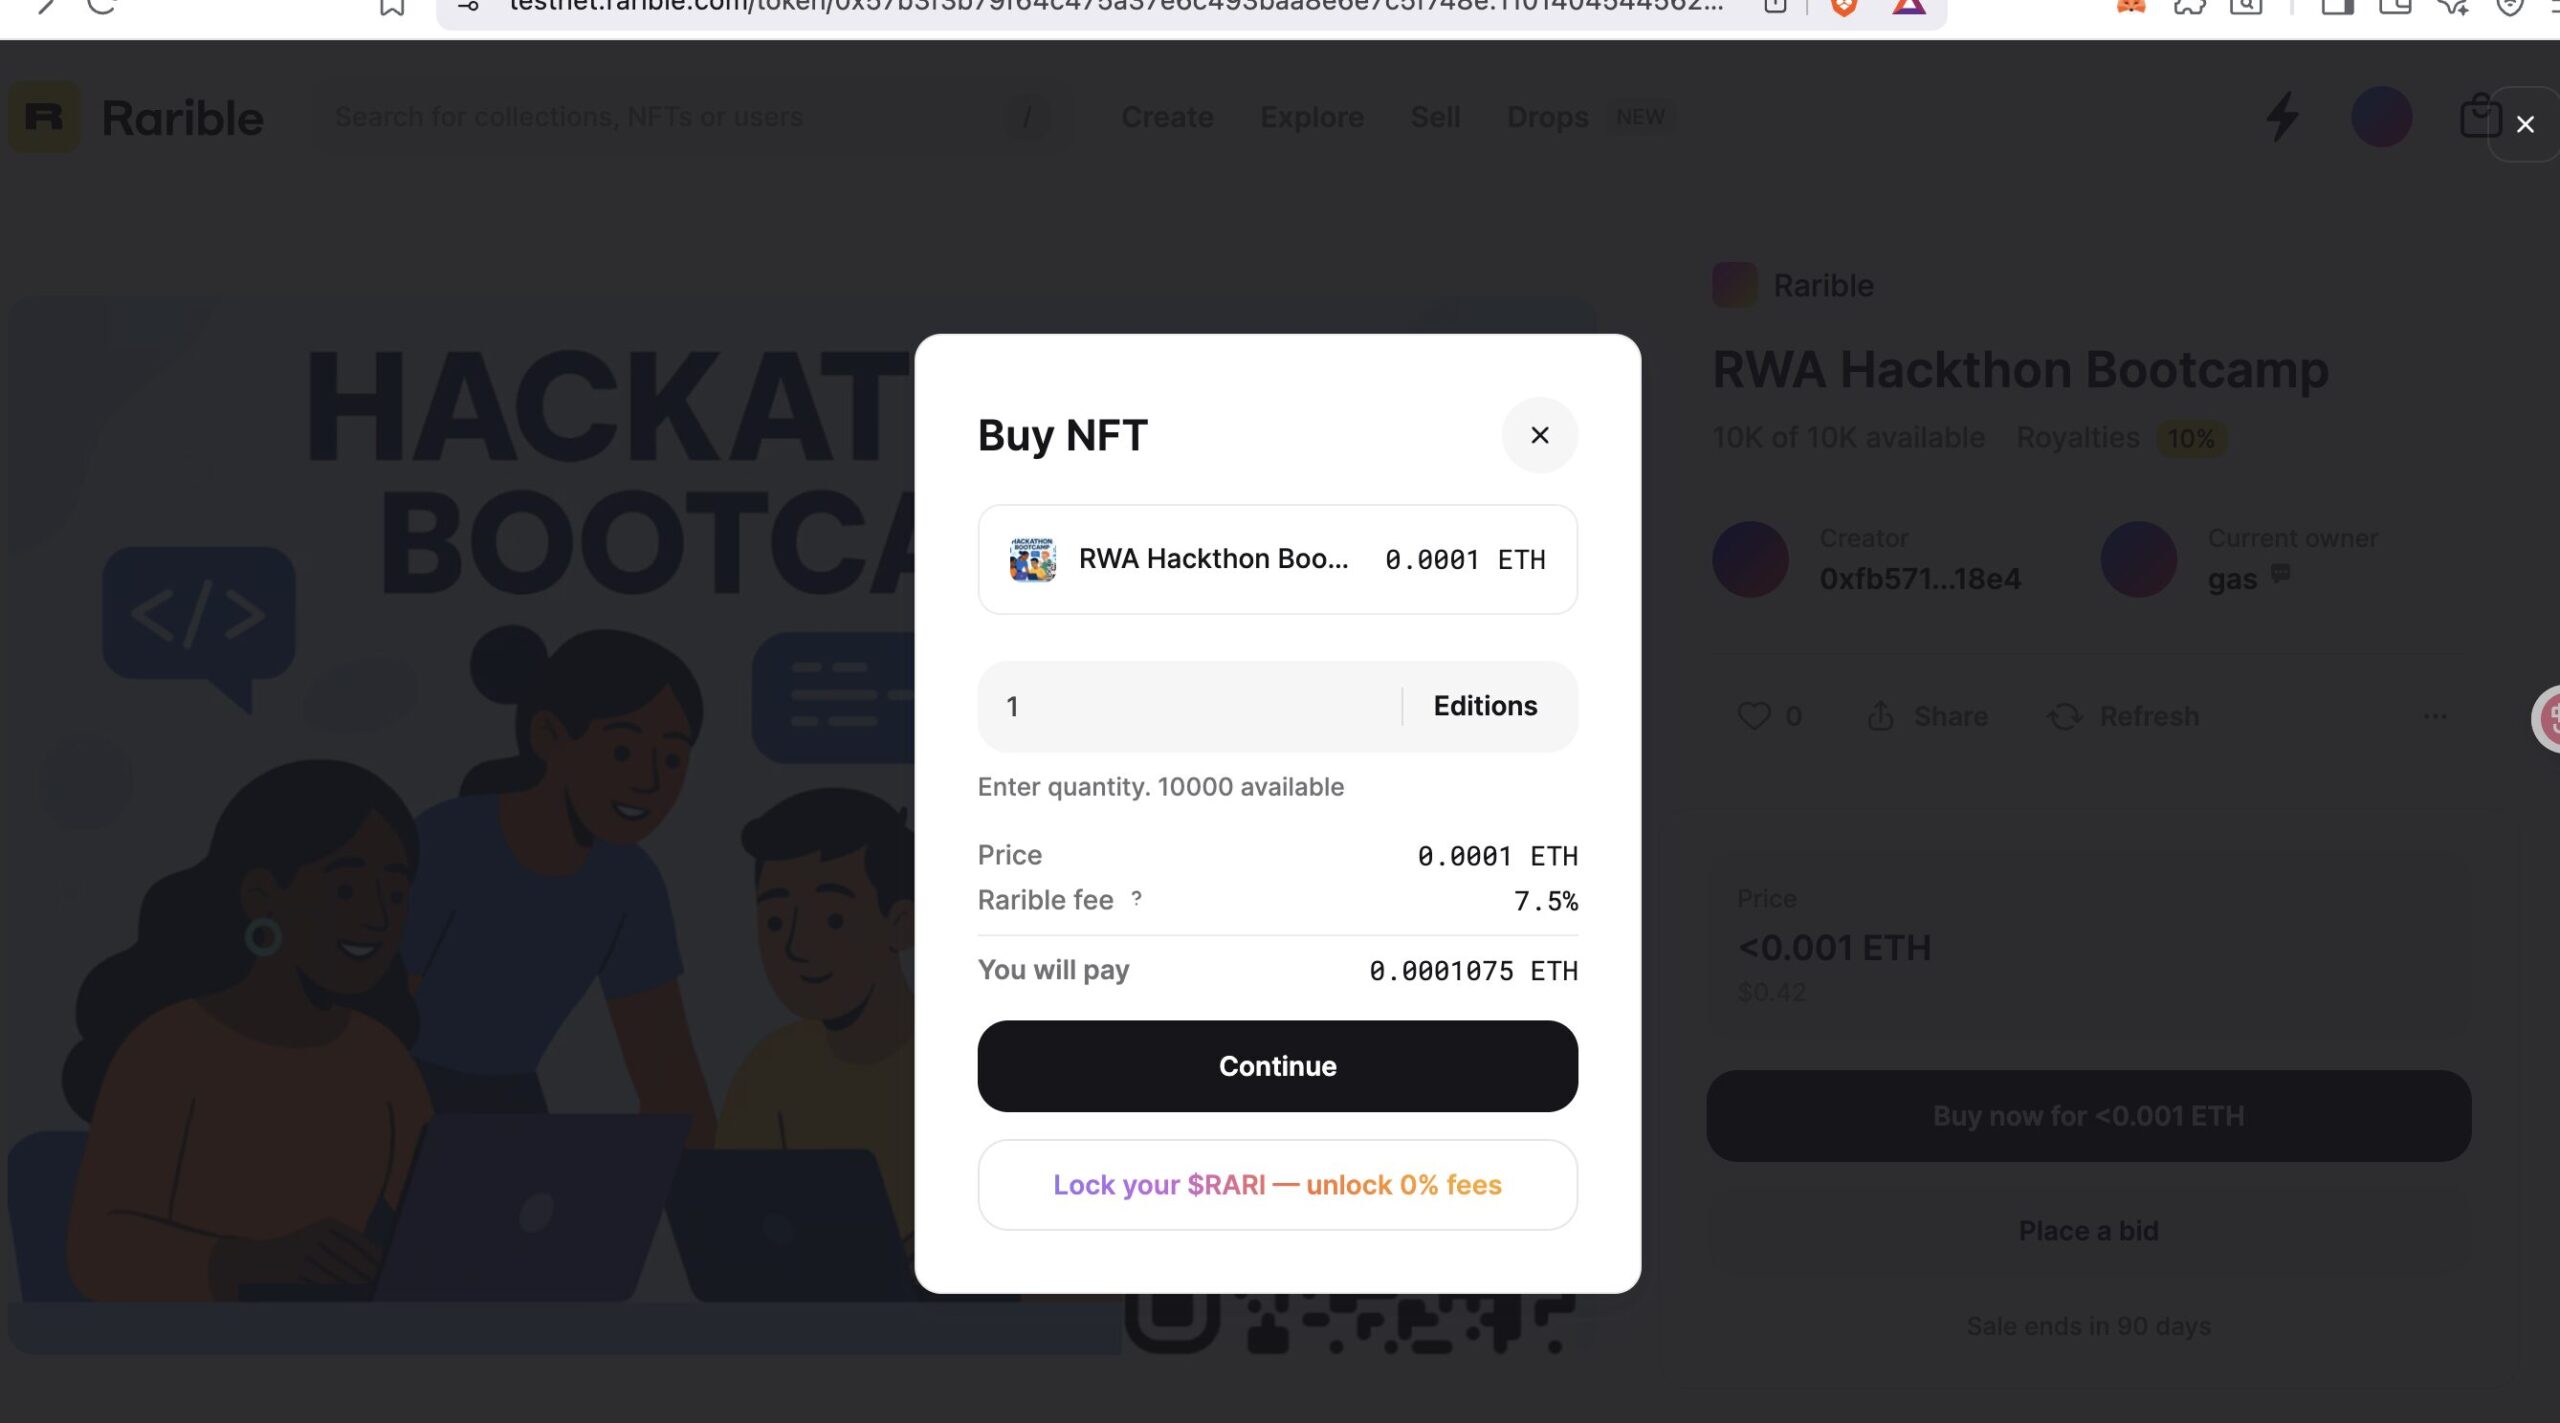Open the Drops navigation item
Viewport: 2560px width, 1423px height.
tap(1546, 117)
